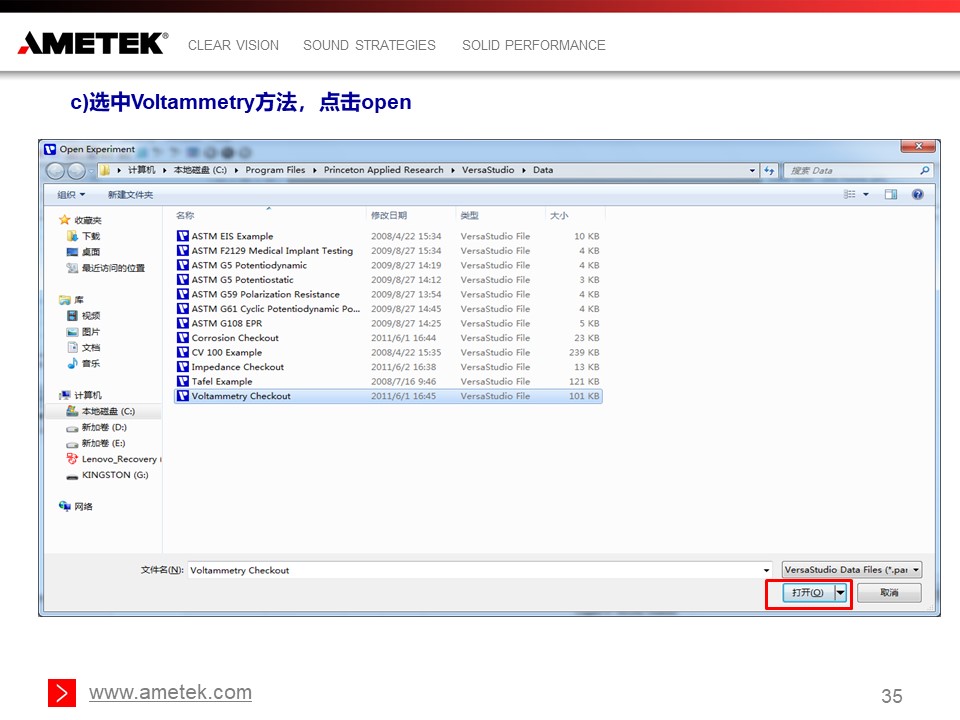
Task: Select the KINGSTON (G:) drive
Action: pos(107,475)
